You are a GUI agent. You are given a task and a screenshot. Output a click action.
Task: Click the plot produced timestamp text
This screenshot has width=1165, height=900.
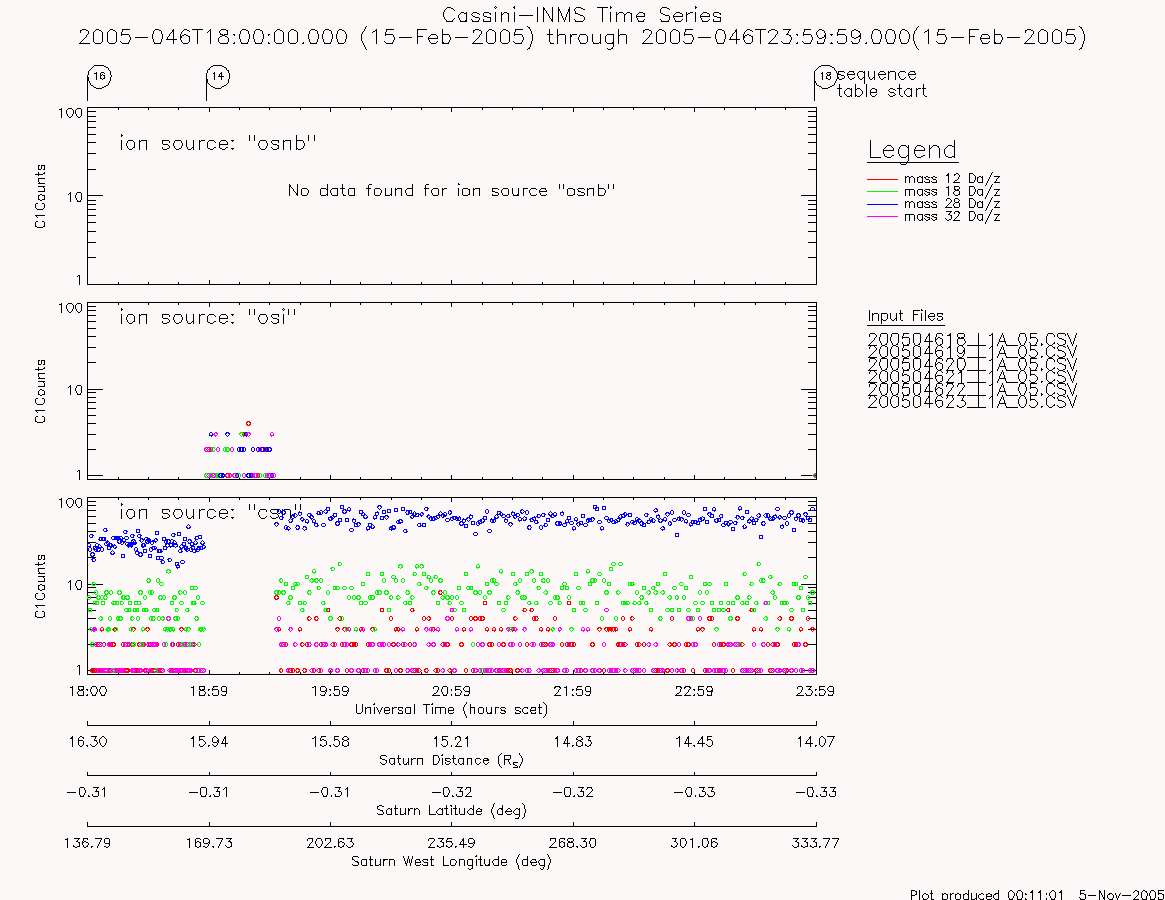tap(1036, 894)
